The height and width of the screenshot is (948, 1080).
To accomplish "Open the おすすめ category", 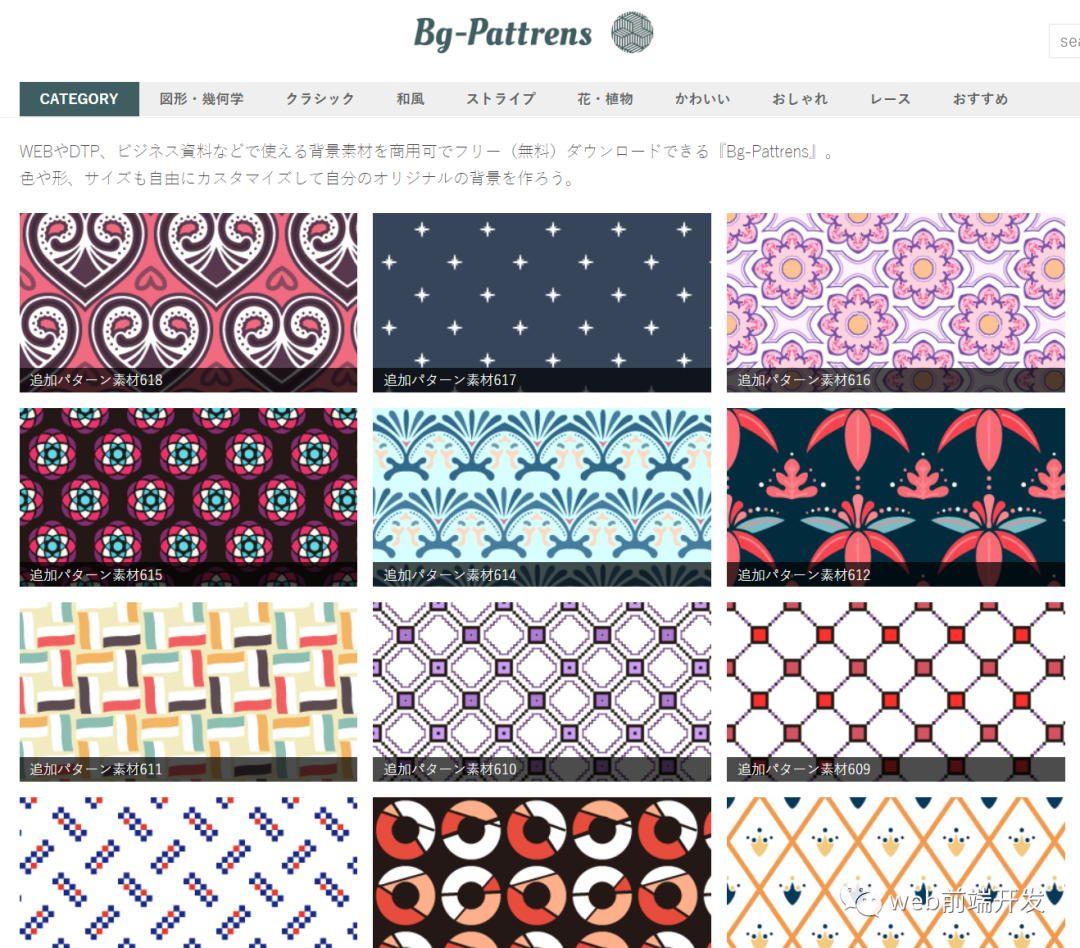I will [980, 99].
